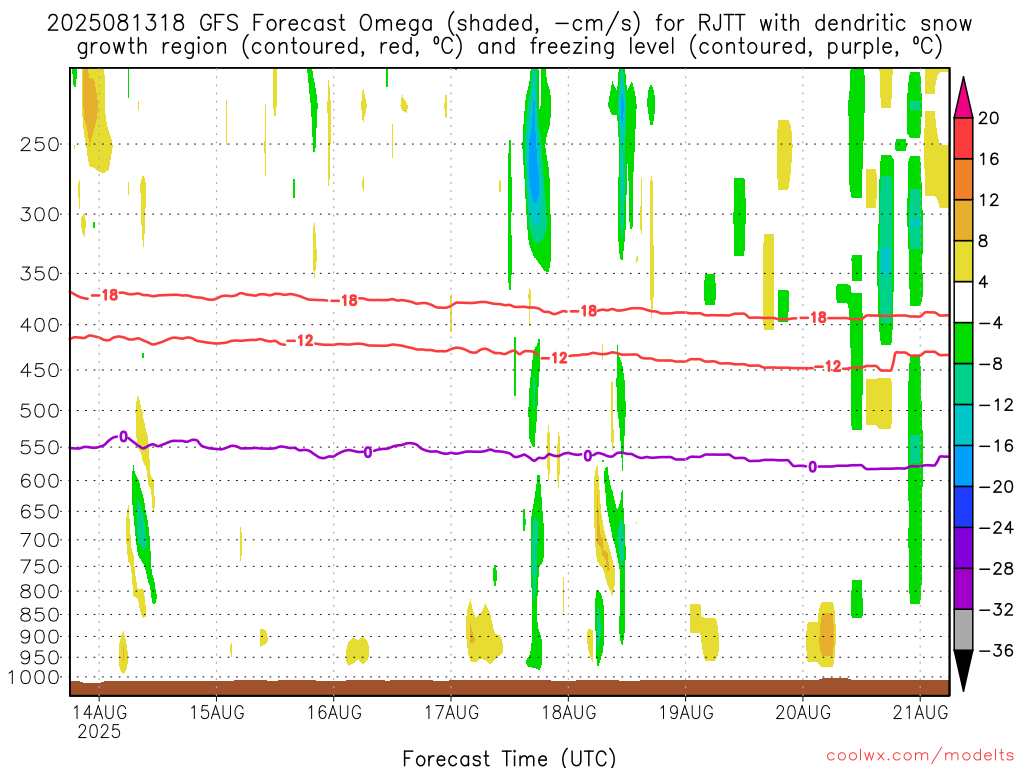1024x768 pixels.
Task: Click the 16AUG date label on the time axis
Action: [x=334, y=712]
